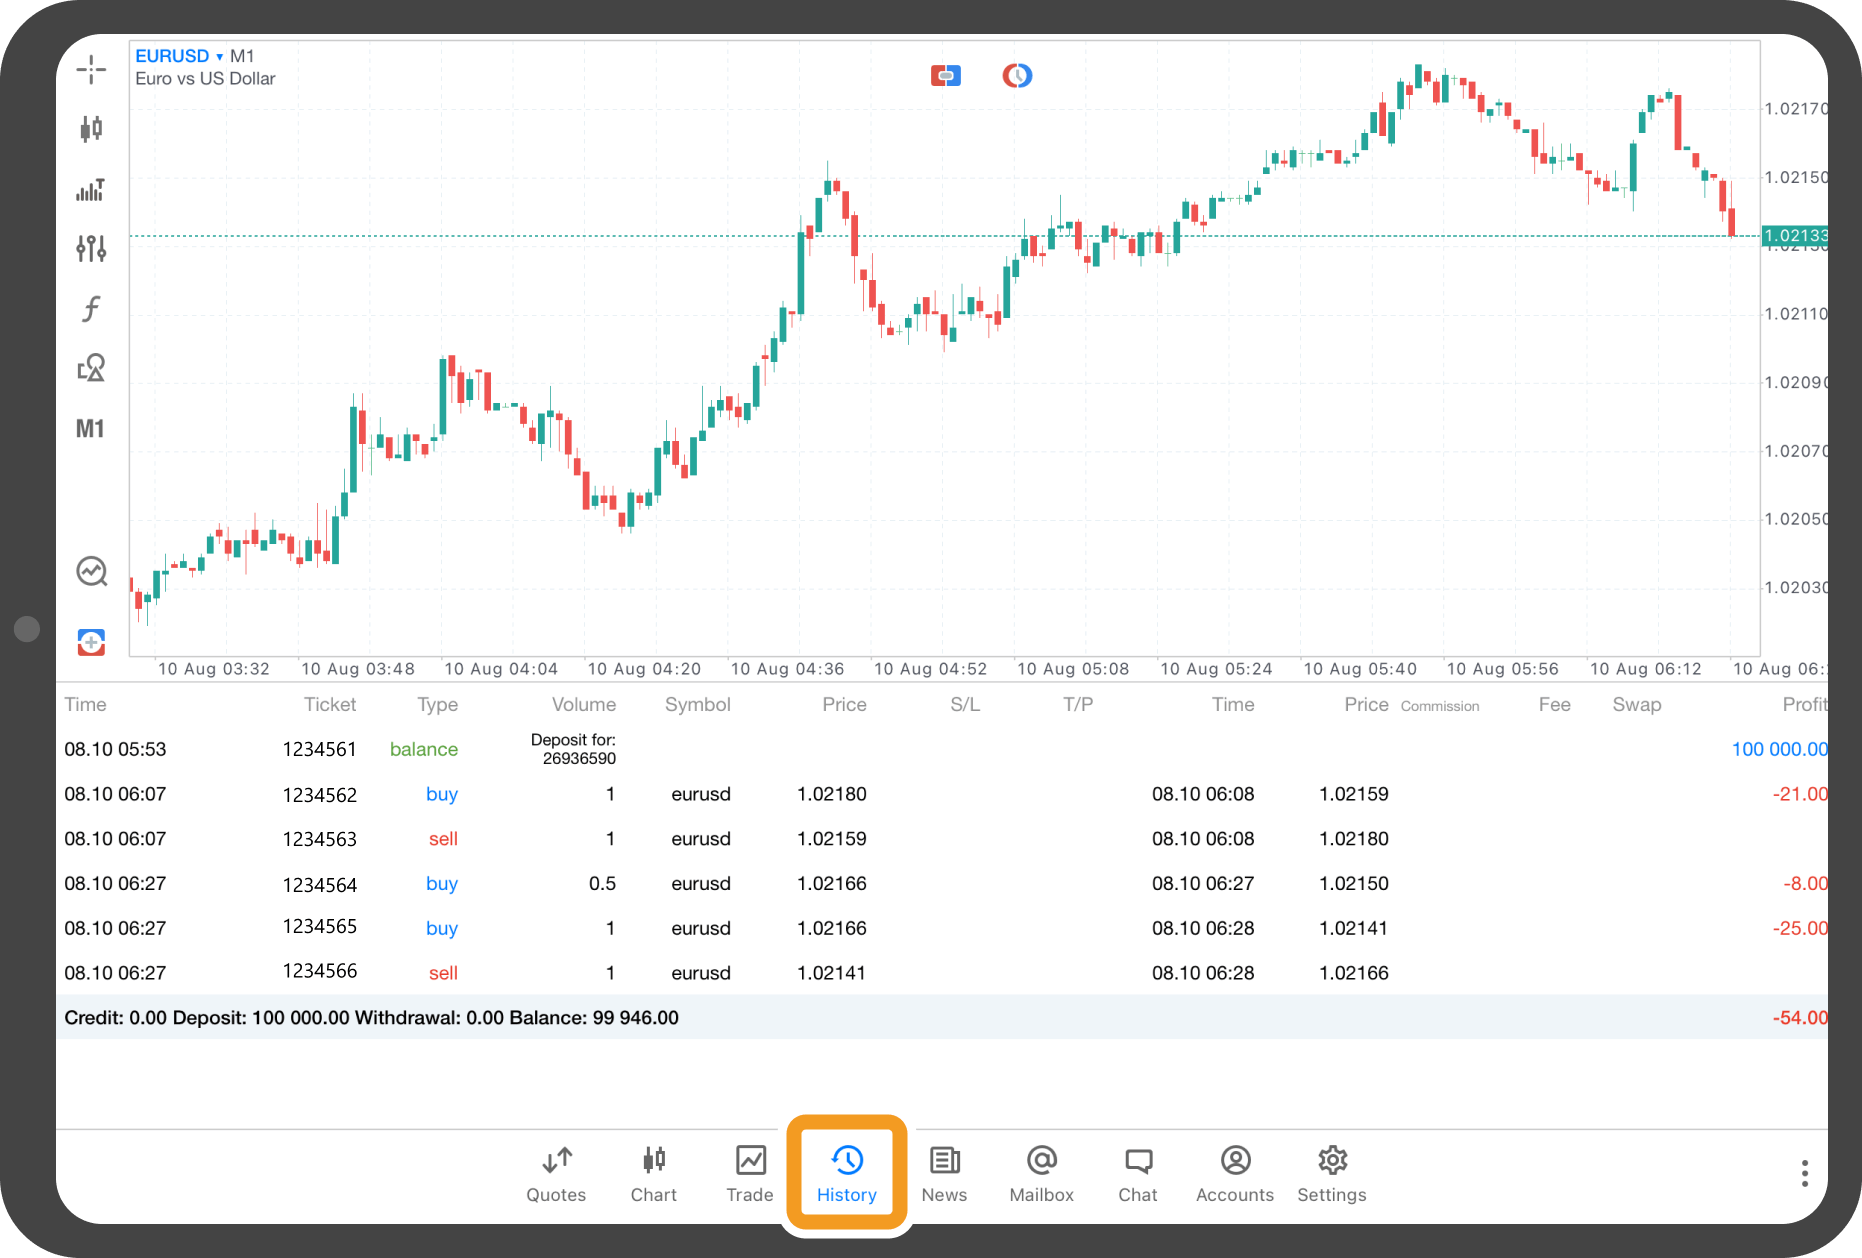Go to Accounts section
Viewport: 1862px width, 1258px height.
(1235, 1174)
